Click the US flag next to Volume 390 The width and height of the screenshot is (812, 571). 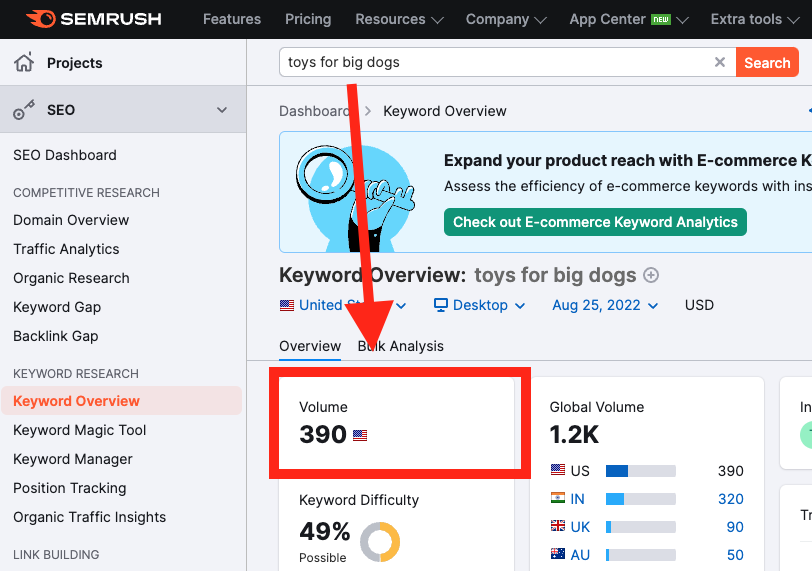point(360,435)
